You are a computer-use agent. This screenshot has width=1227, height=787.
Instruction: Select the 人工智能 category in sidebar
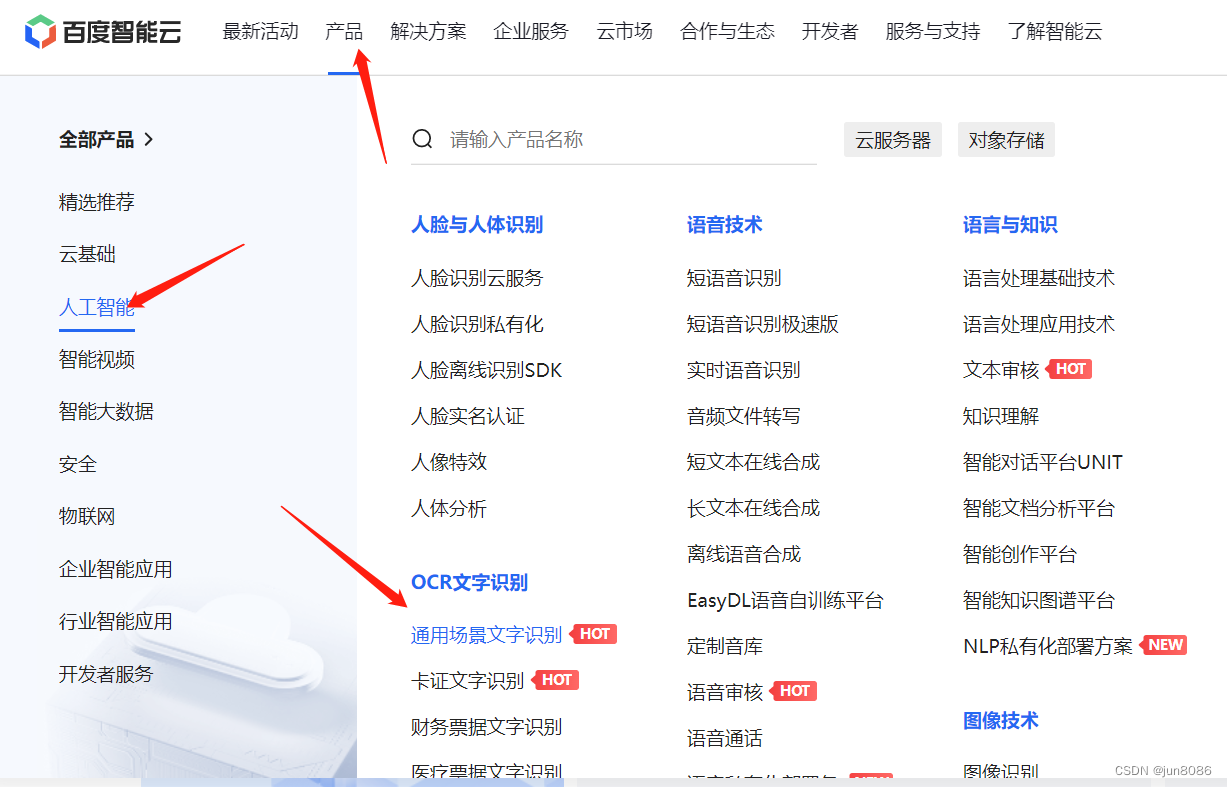[x=96, y=307]
